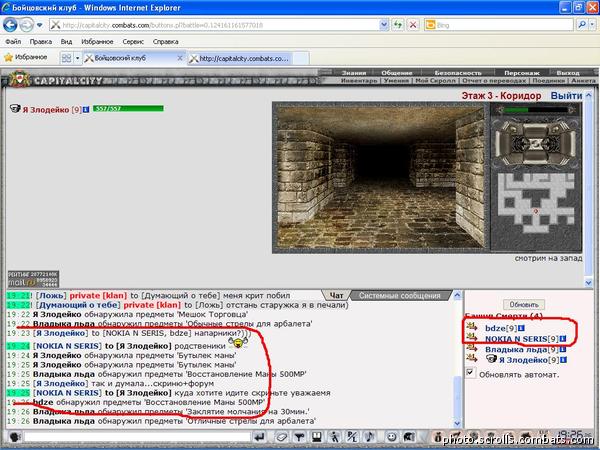Image resolution: width=600 pixels, height=450 pixels.
Task: Open the search provider dropdown arrow
Action: (592, 25)
